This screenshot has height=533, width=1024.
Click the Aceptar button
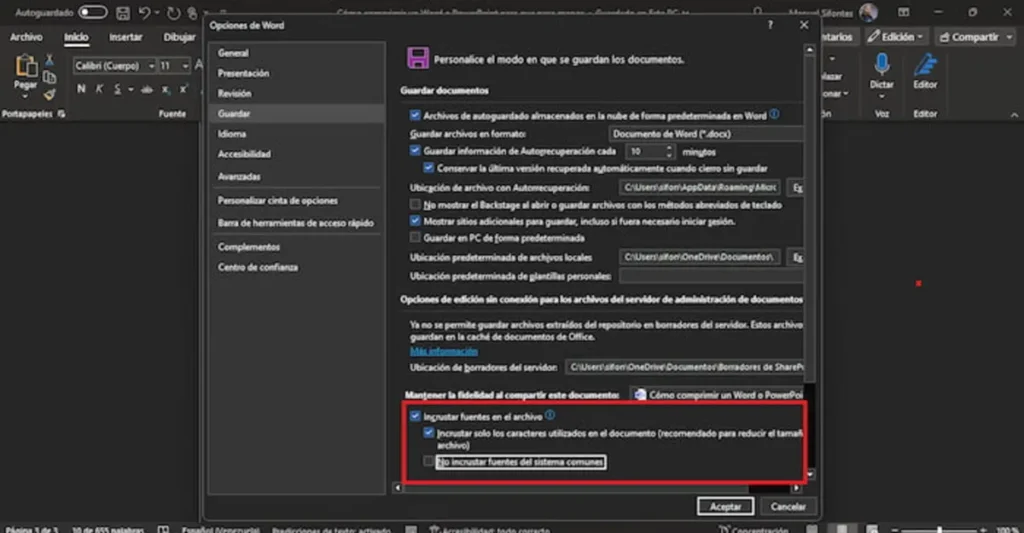pos(726,506)
